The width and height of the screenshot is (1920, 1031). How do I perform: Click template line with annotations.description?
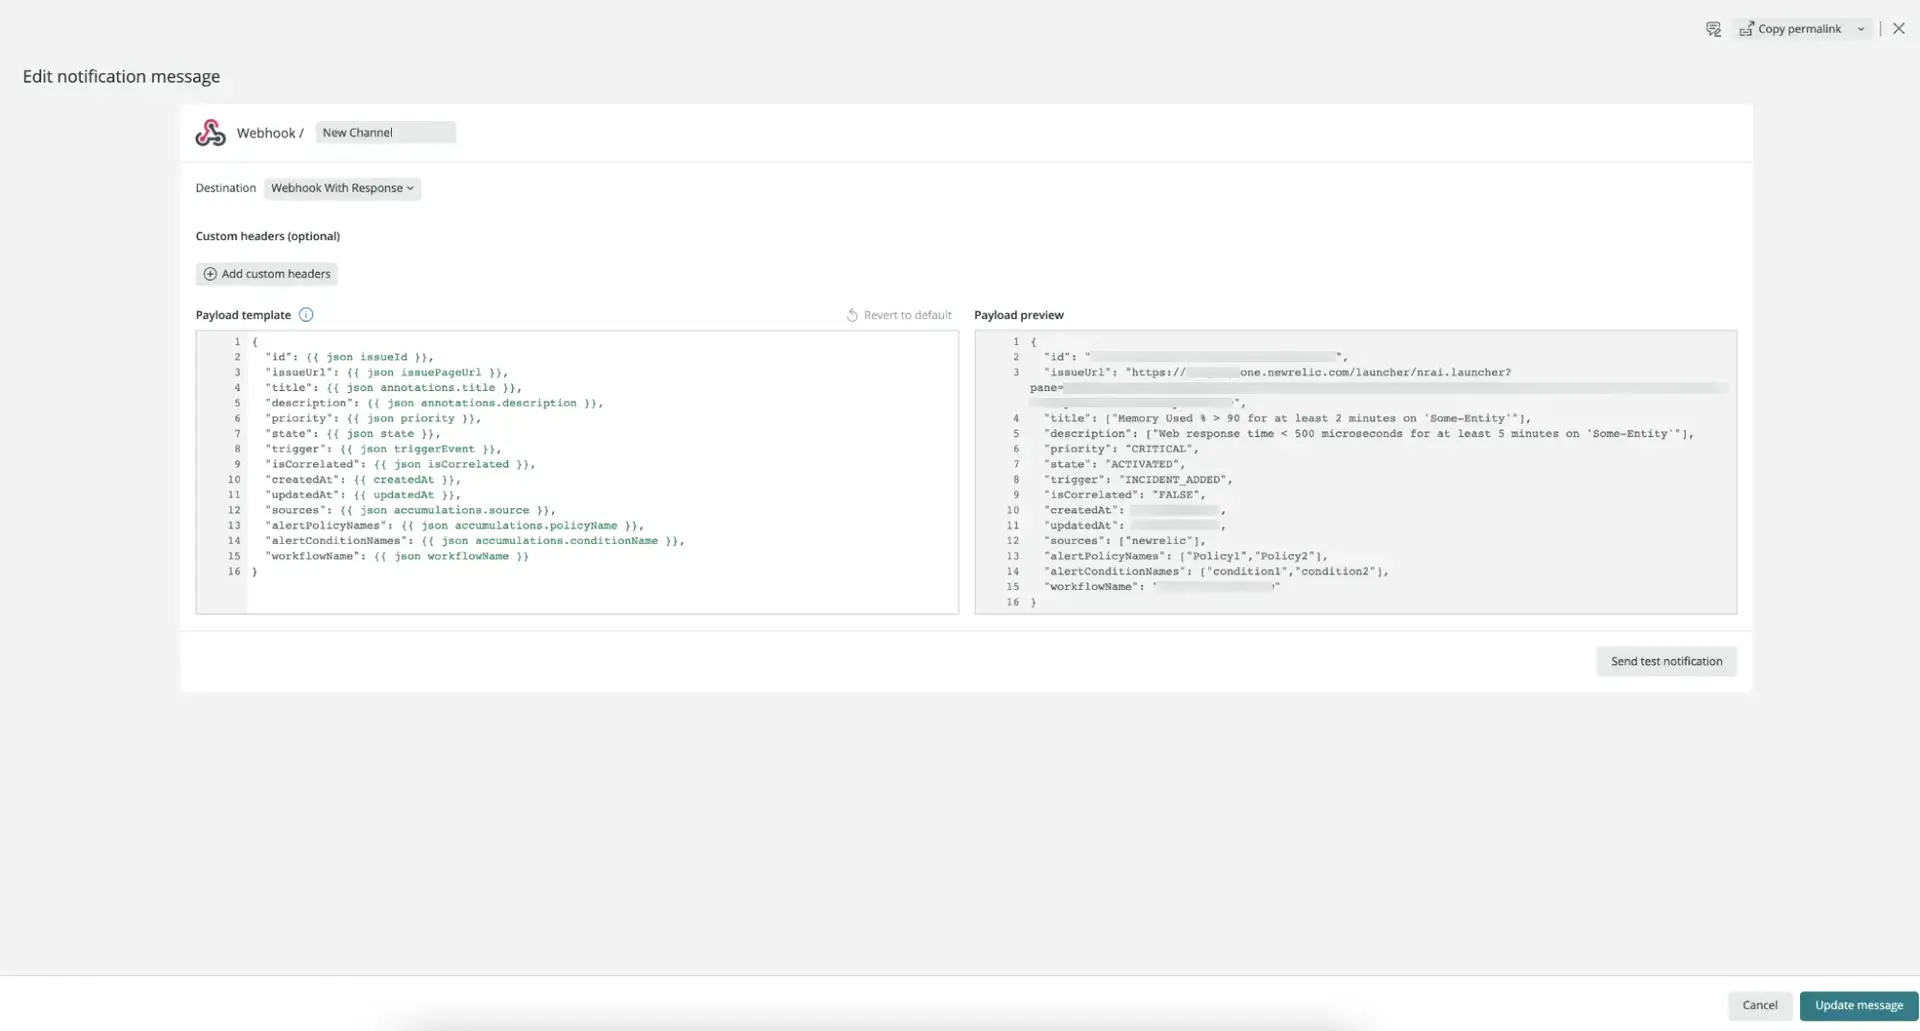tap(434, 403)
